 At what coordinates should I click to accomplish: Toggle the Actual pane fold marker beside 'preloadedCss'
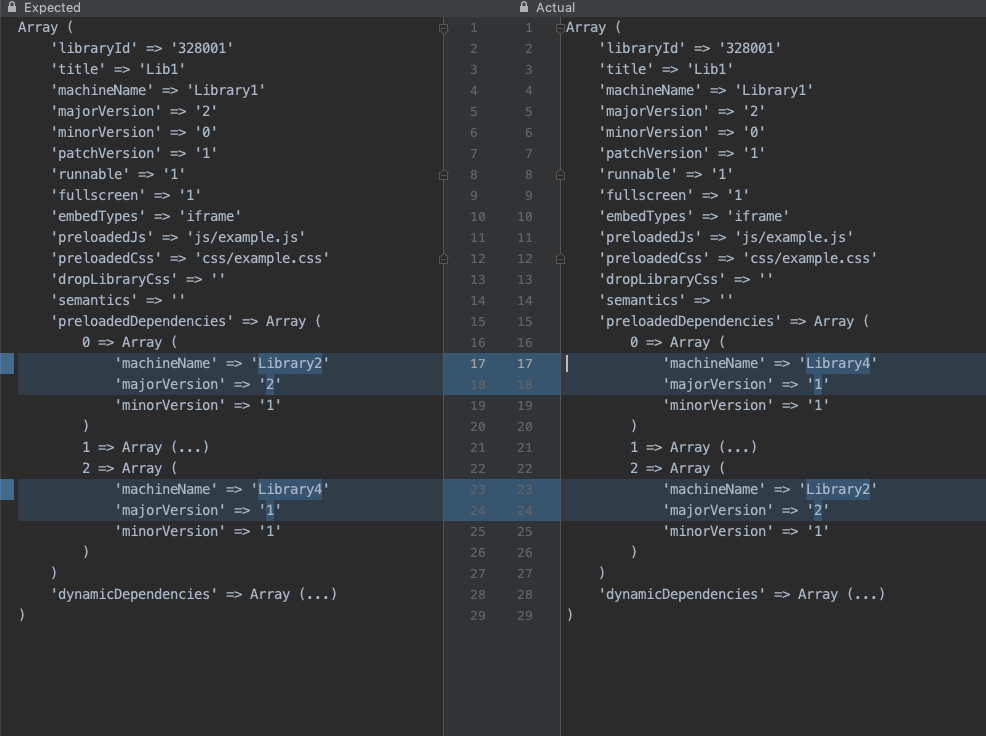[x=560, y=259]
